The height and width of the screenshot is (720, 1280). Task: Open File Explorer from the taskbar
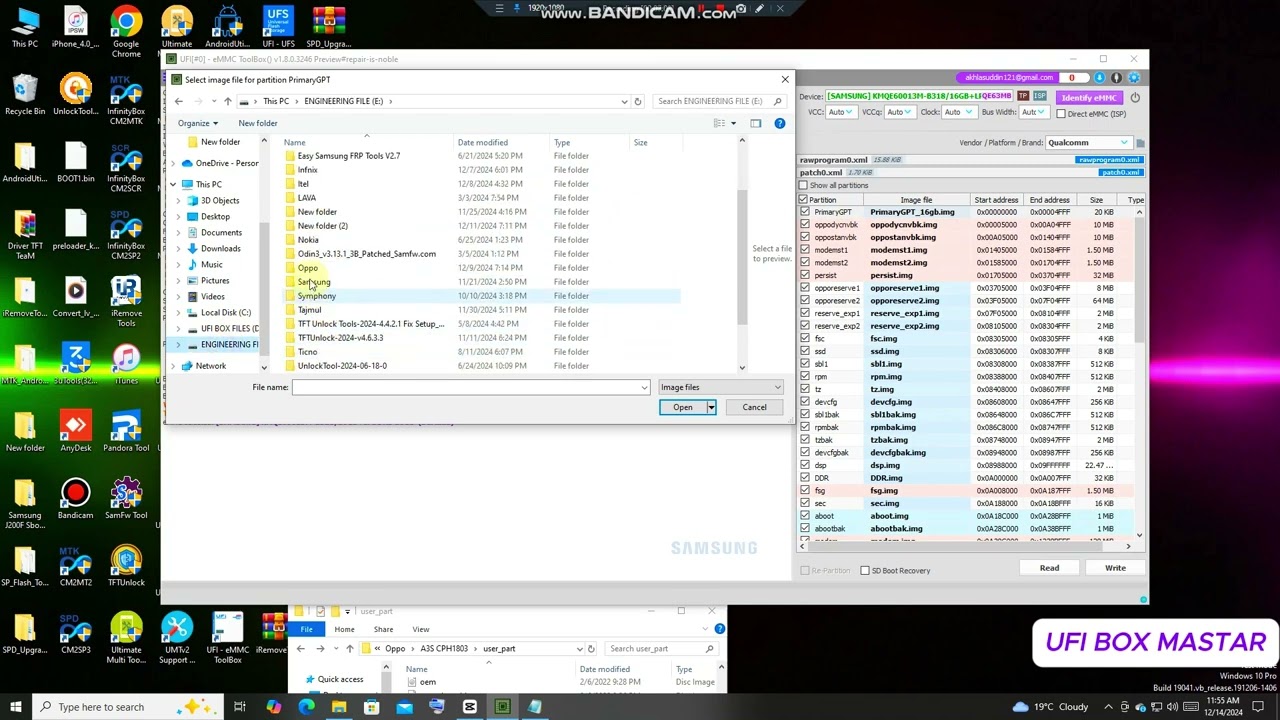pos(339,707)
